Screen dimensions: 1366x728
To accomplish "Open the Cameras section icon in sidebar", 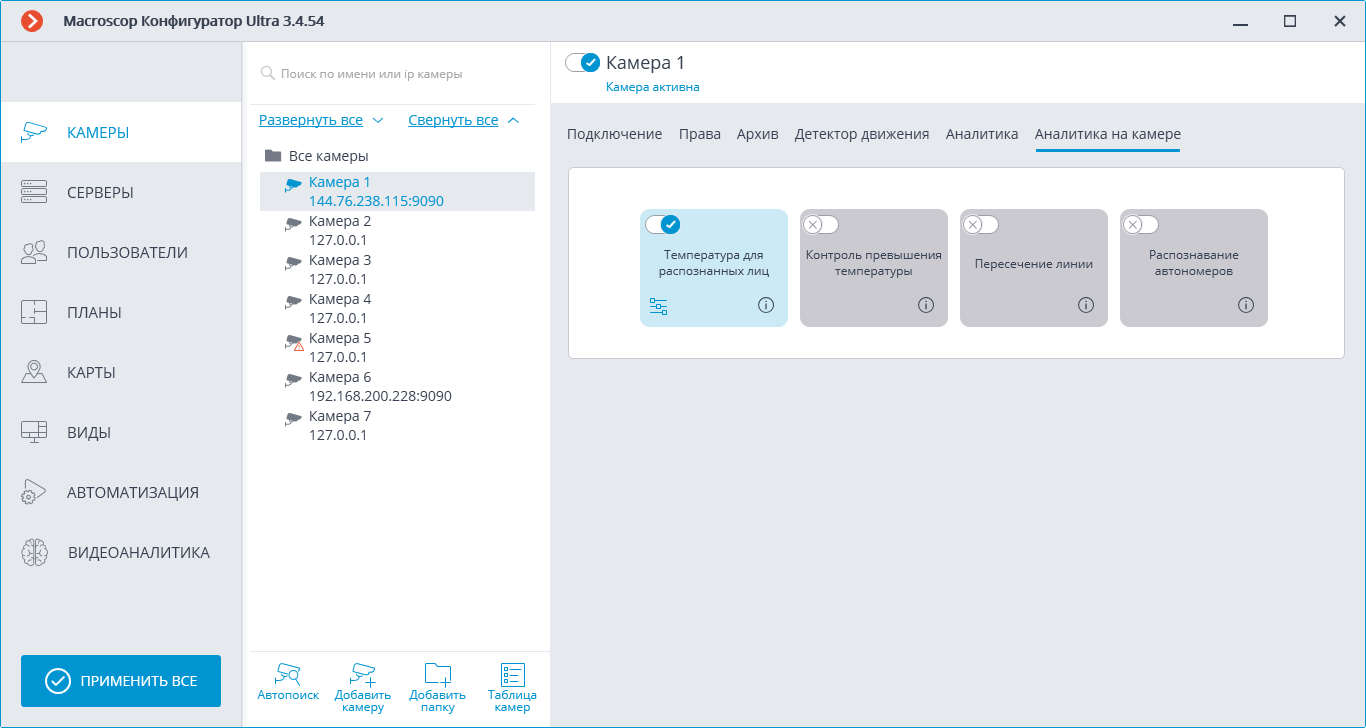I will tap(34, 132).
